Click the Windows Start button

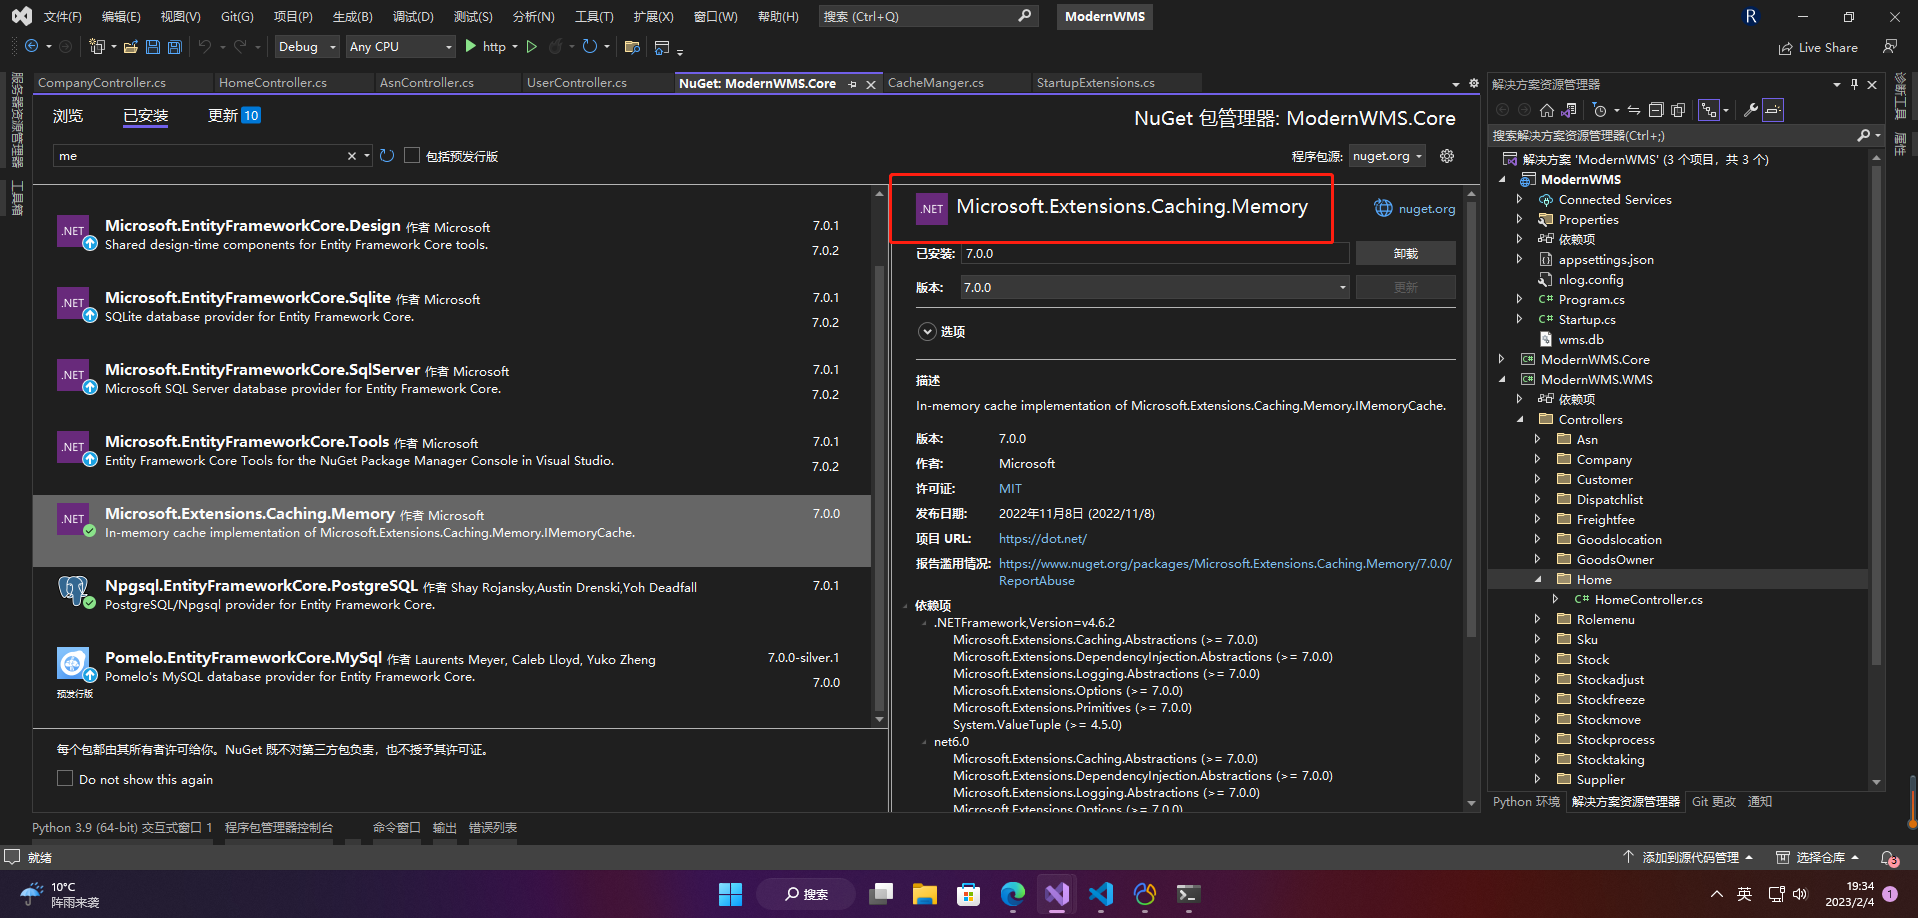pyautogui.click(x=731, y=894)
